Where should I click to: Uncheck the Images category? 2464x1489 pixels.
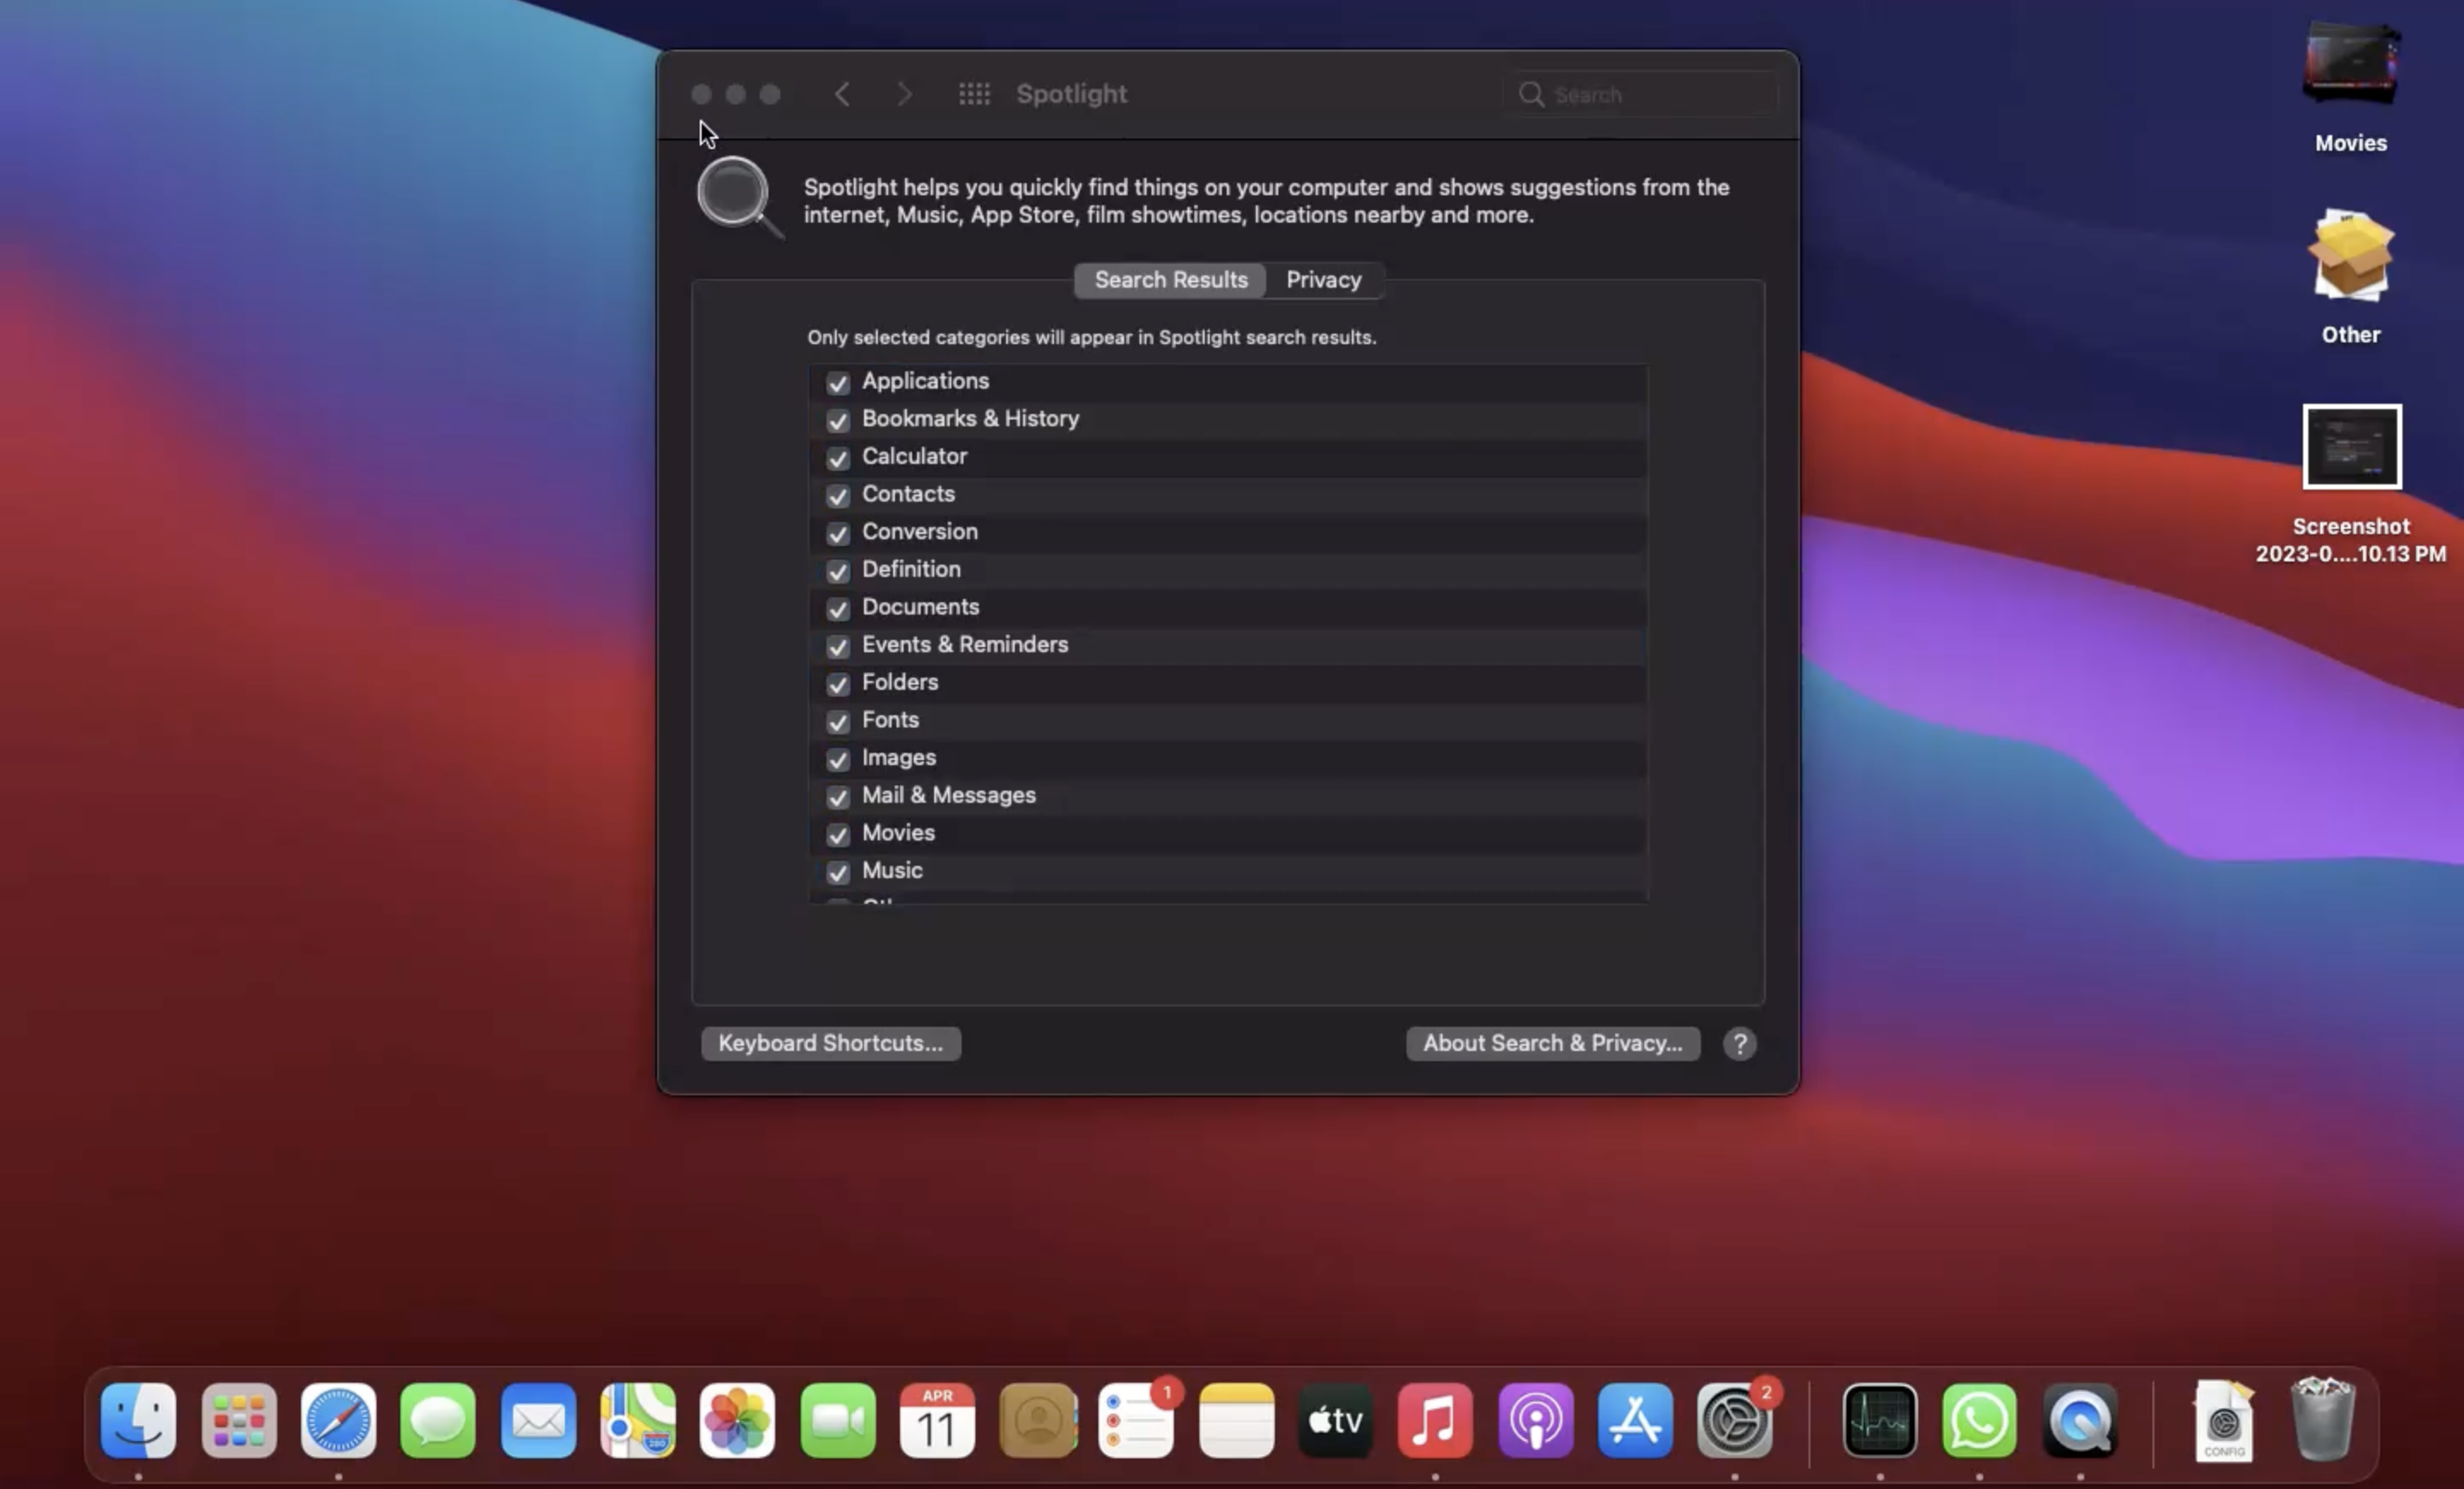click(x=838, y=759)
